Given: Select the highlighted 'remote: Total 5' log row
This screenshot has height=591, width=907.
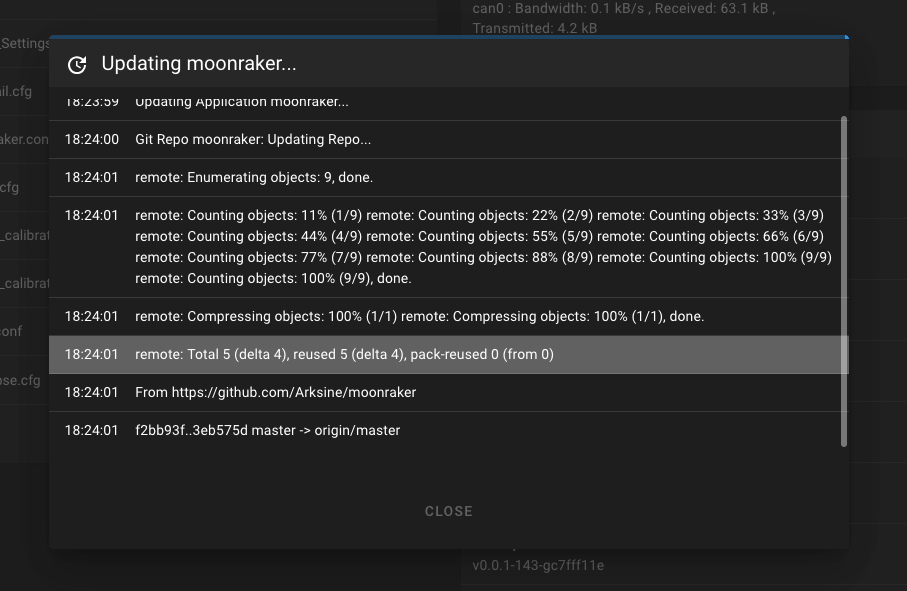Looking at the screenshot, I should (345, 354).
